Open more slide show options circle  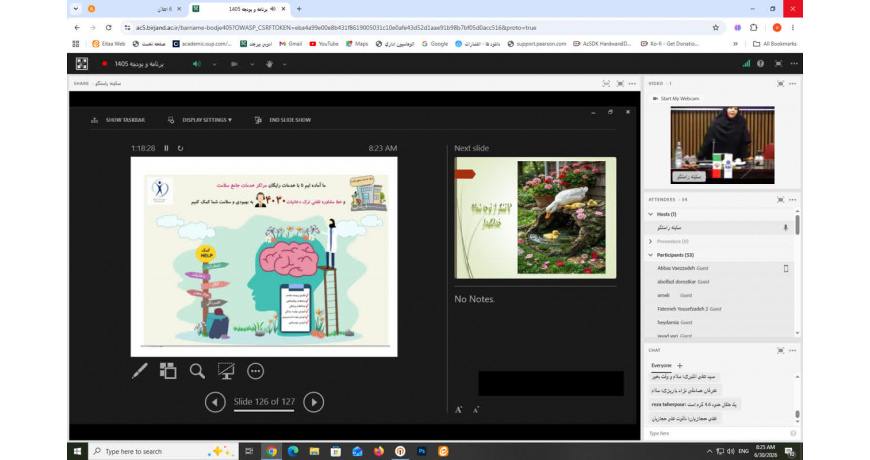(255, 371)
